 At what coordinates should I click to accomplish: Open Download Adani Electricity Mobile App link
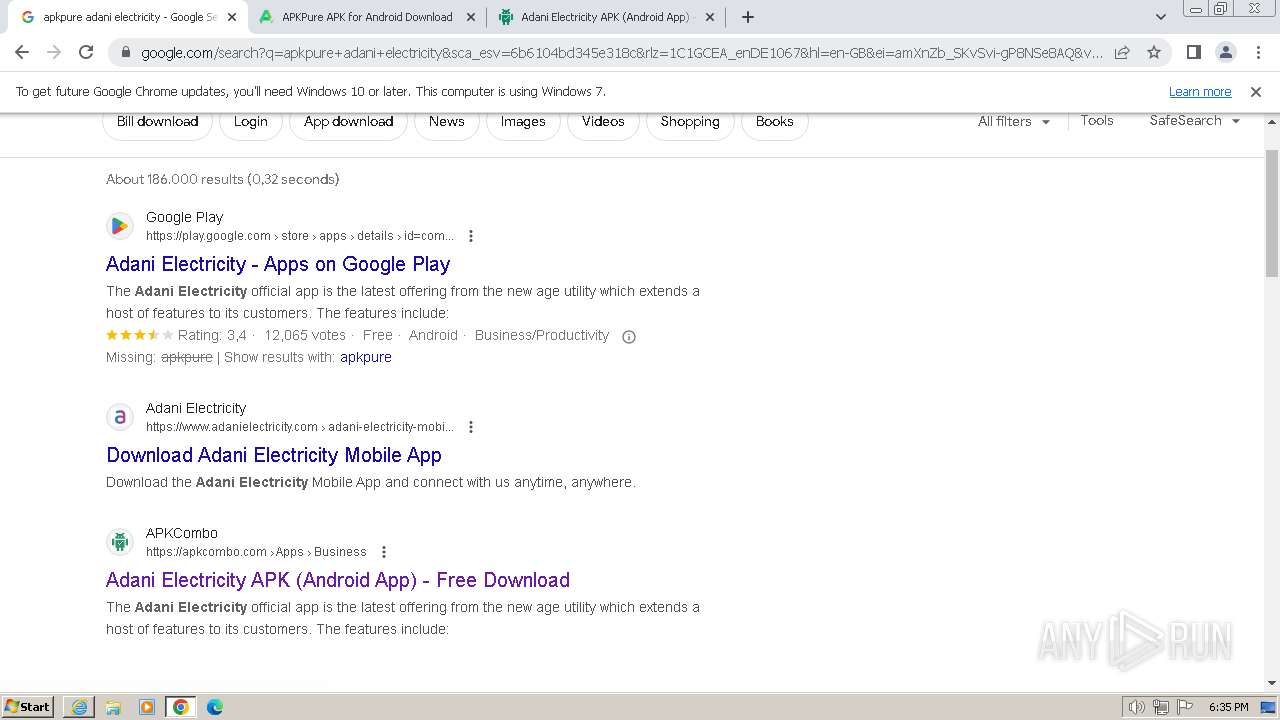tap(274, 455)
